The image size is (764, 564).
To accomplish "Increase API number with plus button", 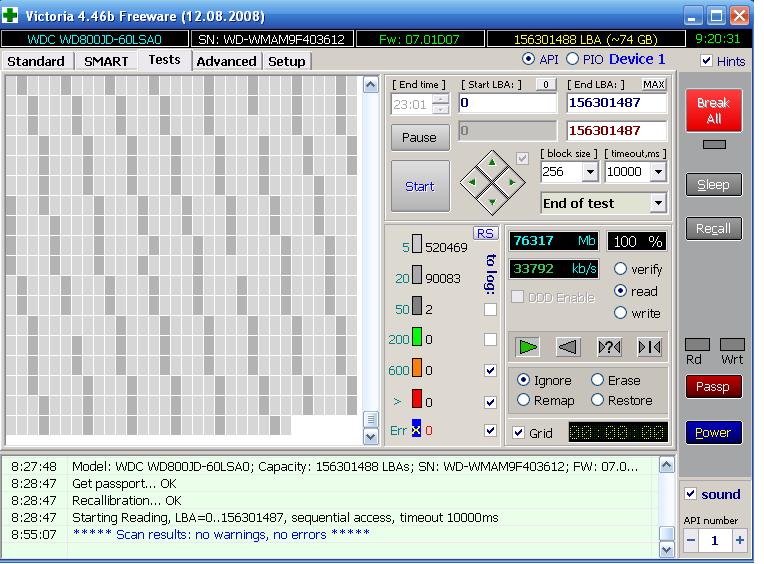I will [x=740, y=540].
